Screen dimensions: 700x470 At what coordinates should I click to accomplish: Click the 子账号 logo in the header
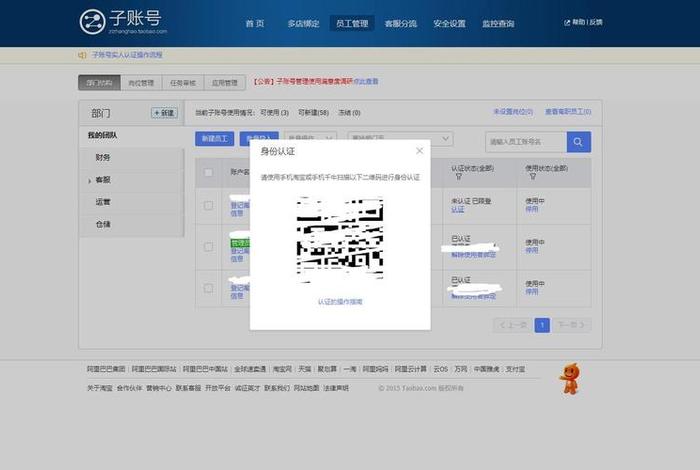tap(123, 21)
